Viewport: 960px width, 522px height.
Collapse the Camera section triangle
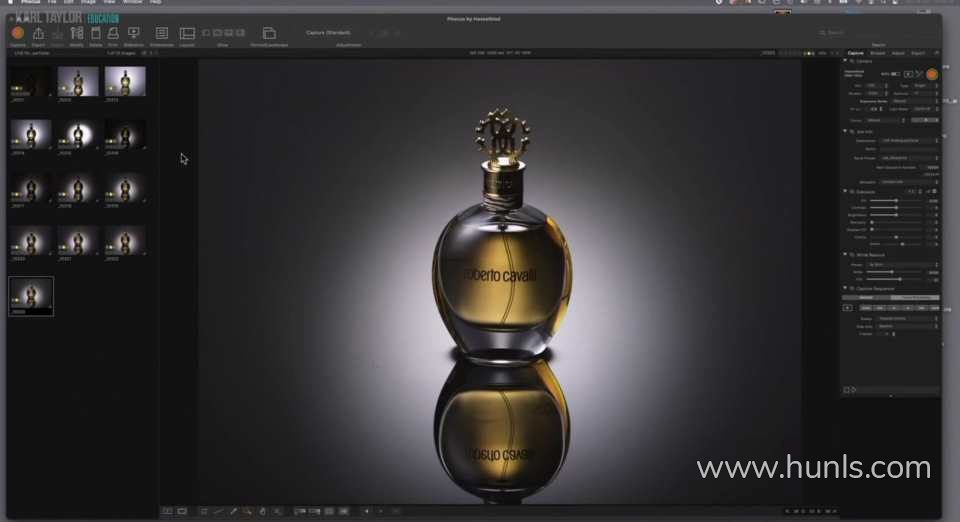(846, 61)
